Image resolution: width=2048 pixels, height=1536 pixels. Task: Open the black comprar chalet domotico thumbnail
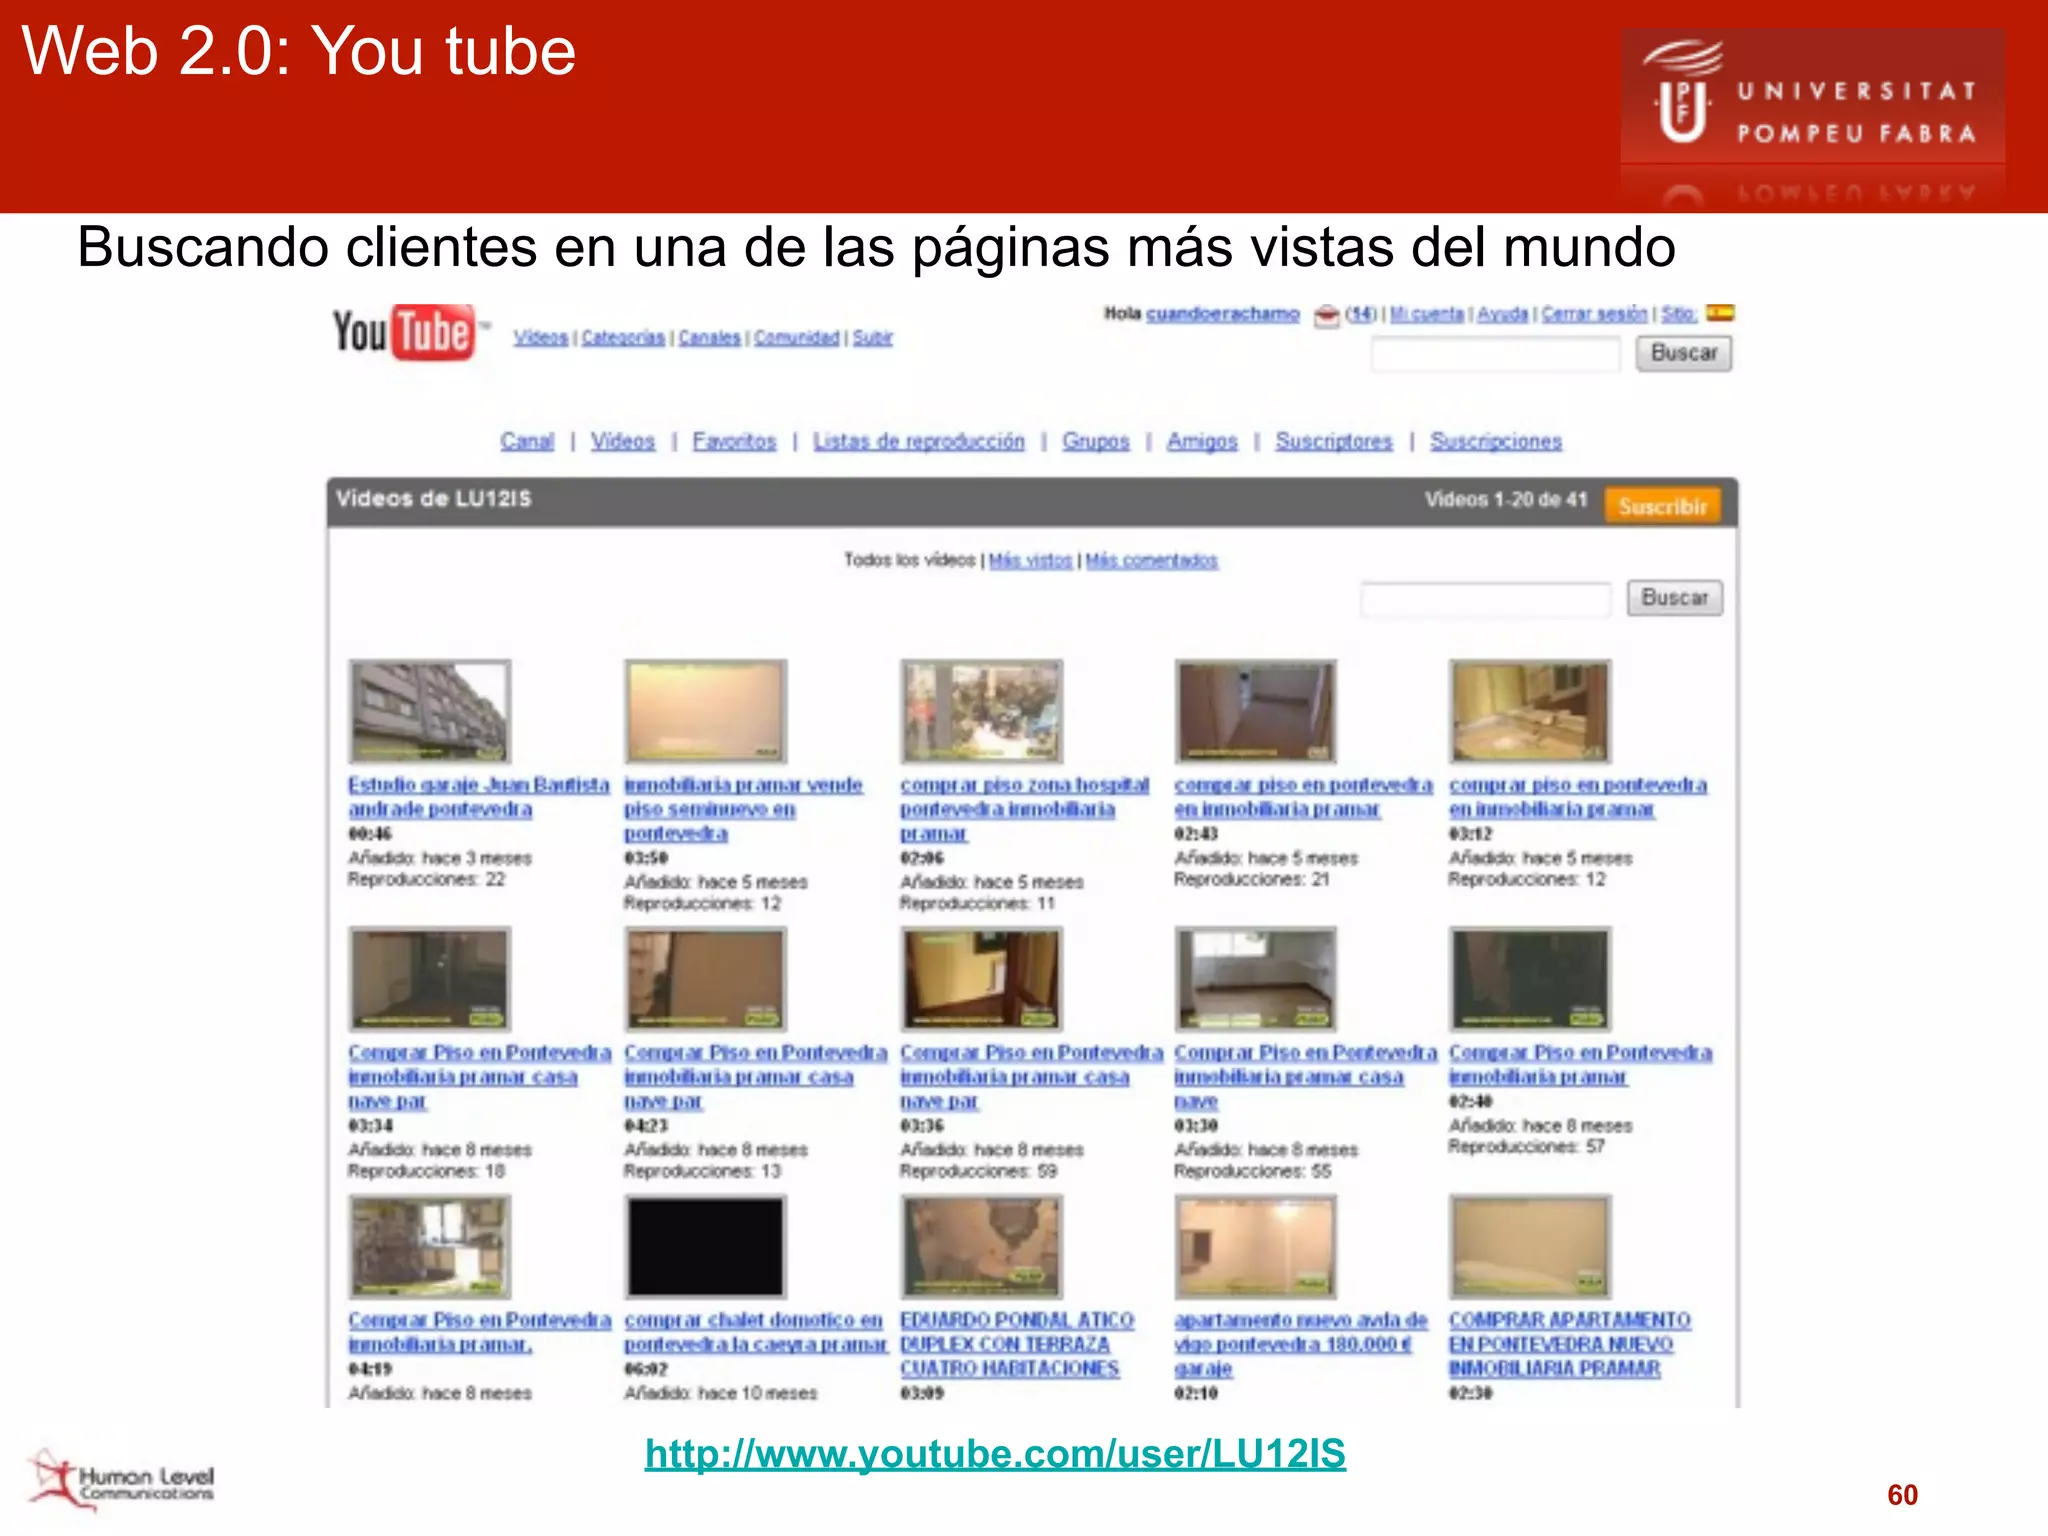tap(706, 1247)
